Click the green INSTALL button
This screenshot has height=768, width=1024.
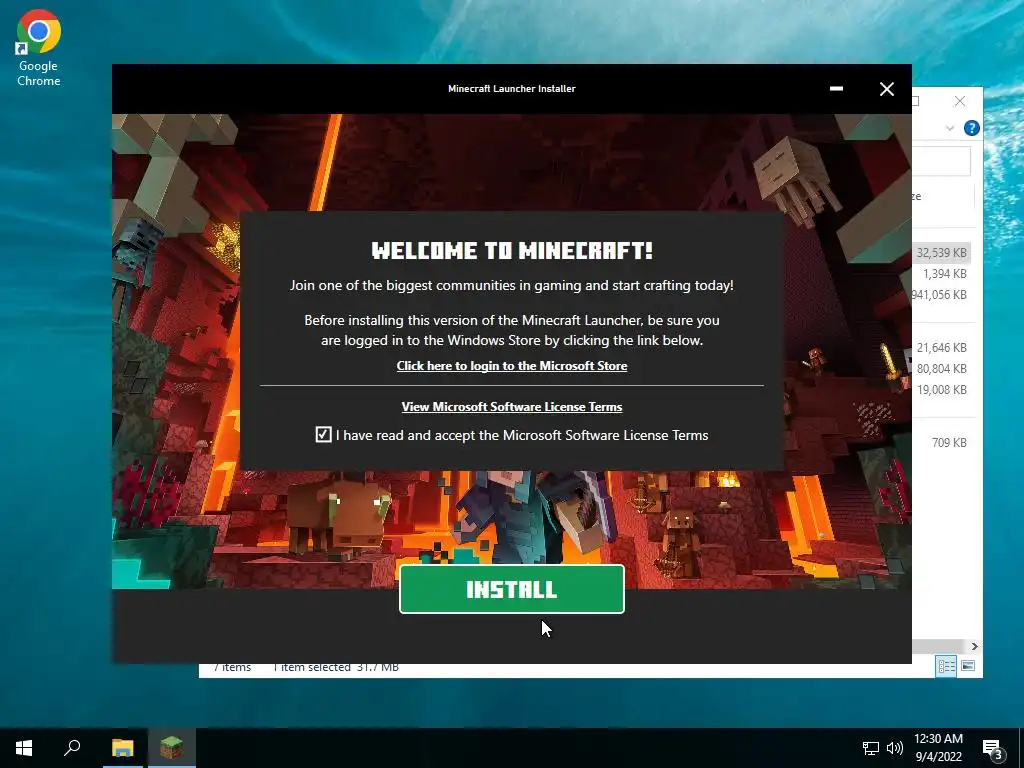511,589
